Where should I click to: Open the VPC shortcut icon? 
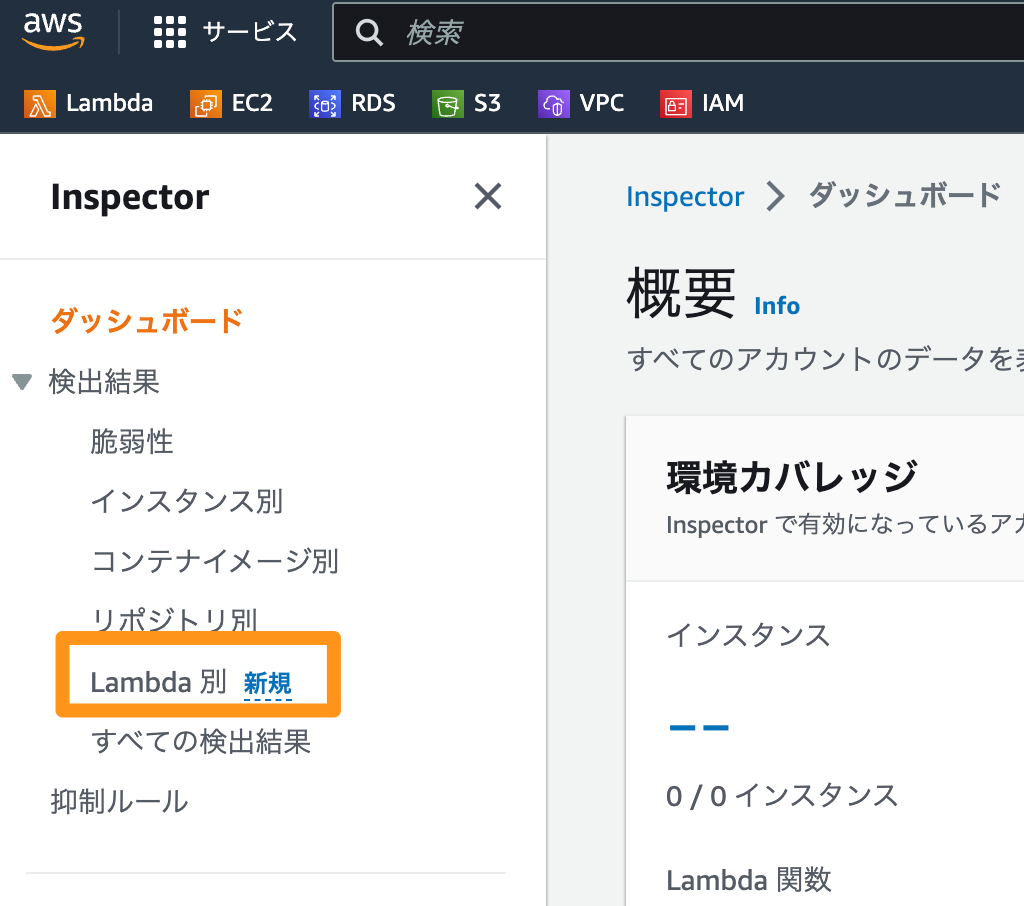tap(553, 104)
